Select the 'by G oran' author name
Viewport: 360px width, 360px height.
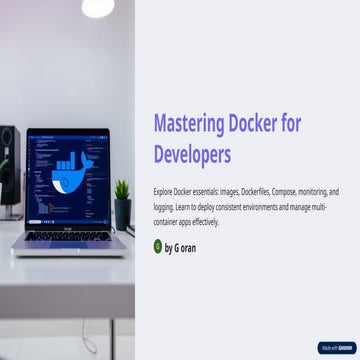pyautogui.click(x=180, y=248)
